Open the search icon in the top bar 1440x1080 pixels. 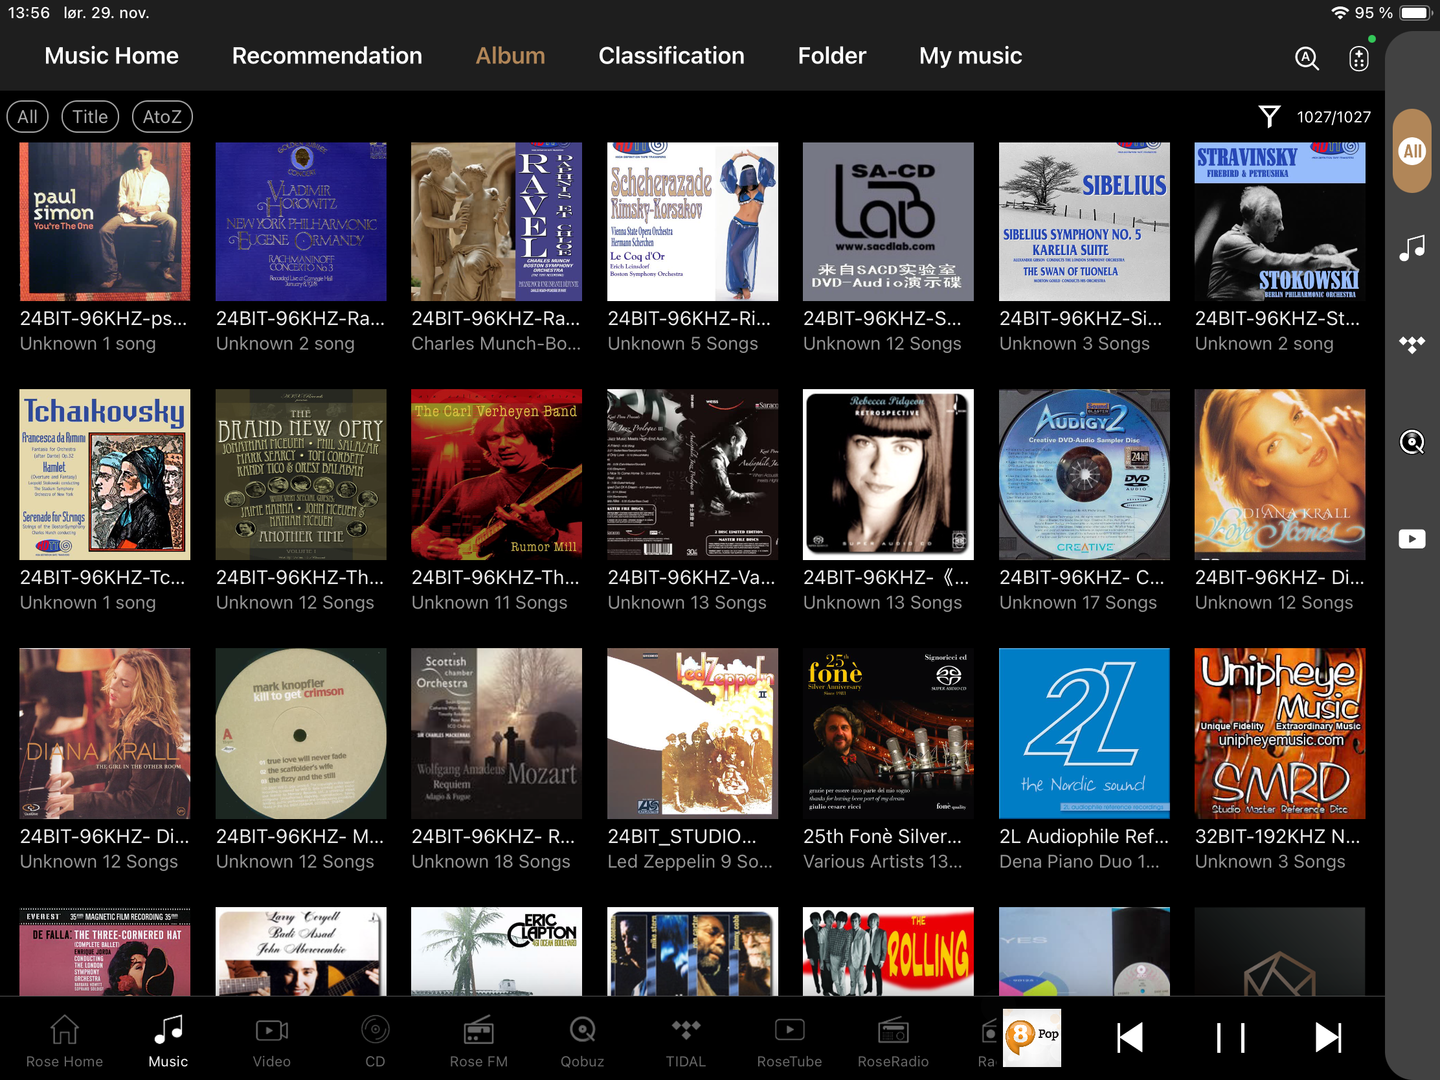[x=1307, y=58]
